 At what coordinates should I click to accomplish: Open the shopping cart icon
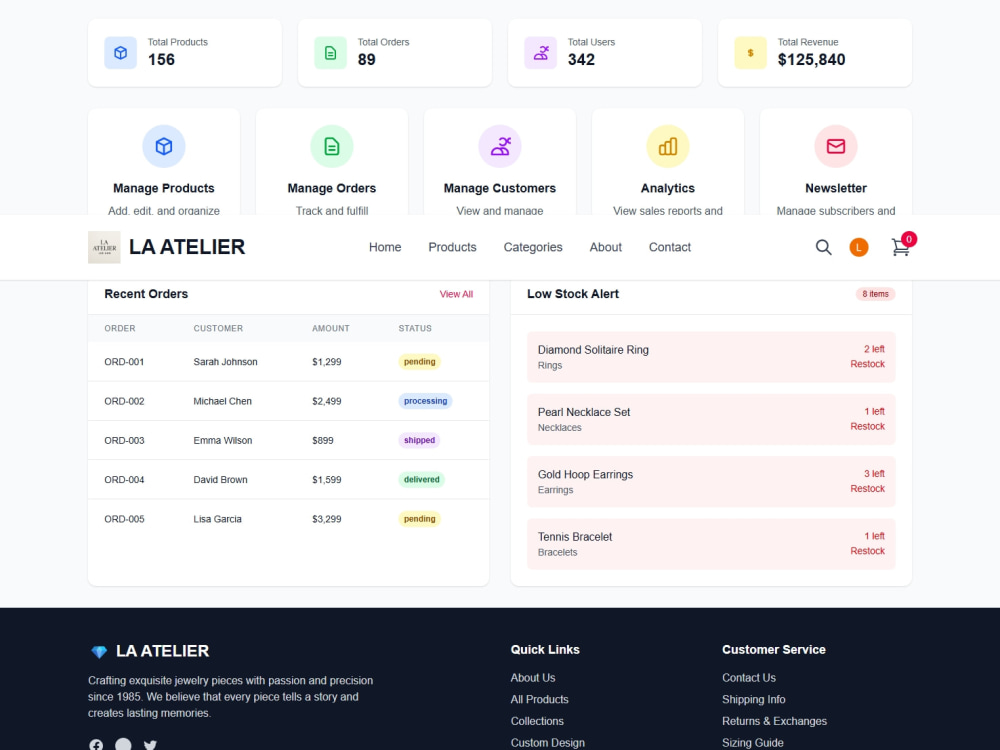point(900,248)
